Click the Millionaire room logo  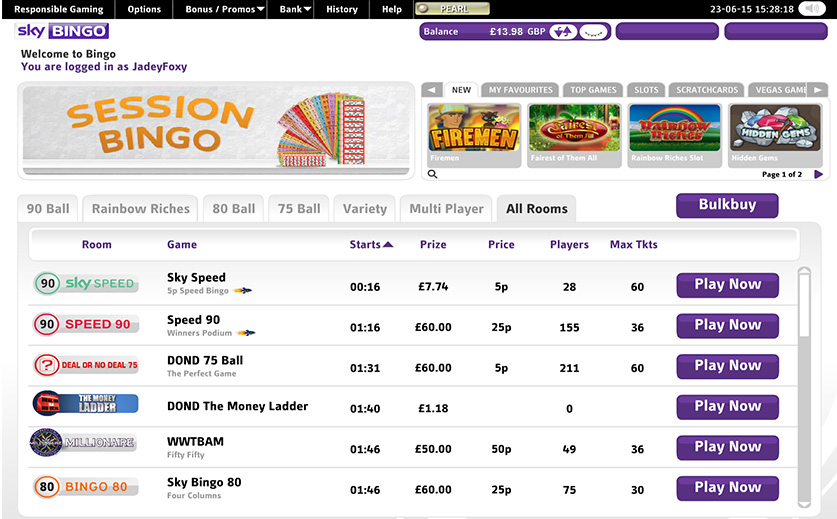(x=83, y=442)
